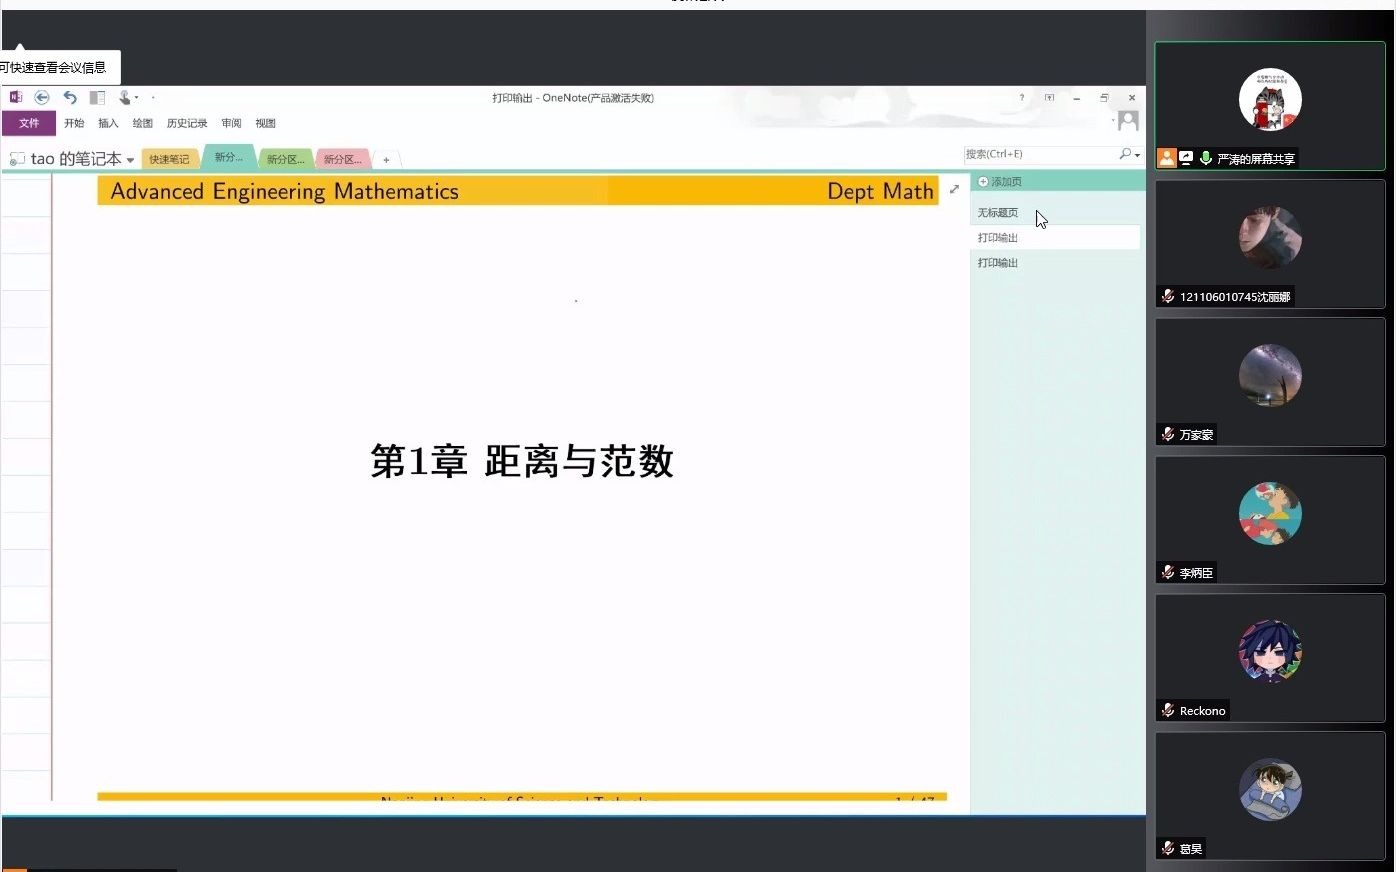This screenshot has width=1396, height=872.
Task: Open the tao 的笔记本 notebook dropdown
Action: 130,159
